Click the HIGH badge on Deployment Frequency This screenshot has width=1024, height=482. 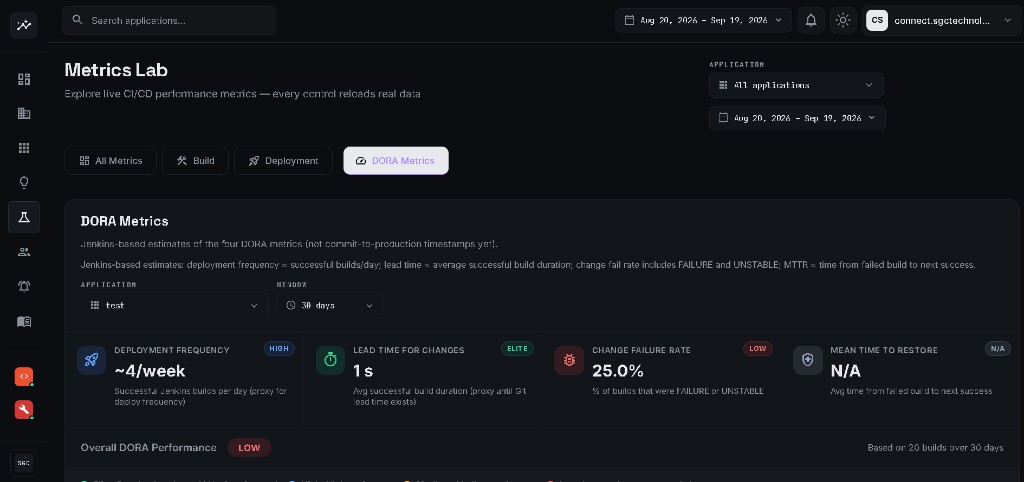click(x=279, y=349)
